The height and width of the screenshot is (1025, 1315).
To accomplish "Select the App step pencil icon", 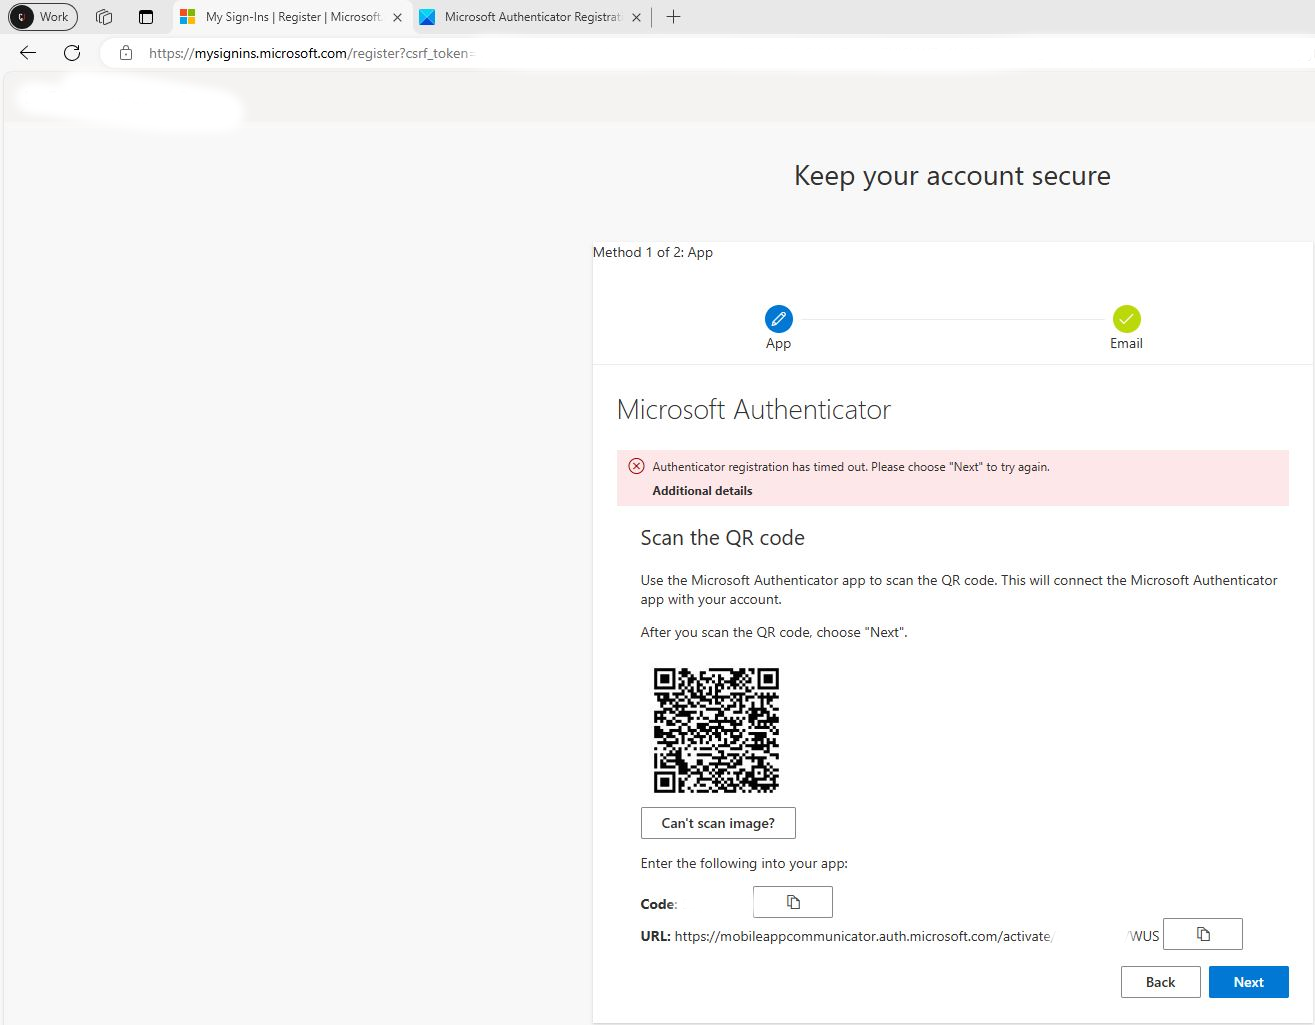I will click(778, 319).
